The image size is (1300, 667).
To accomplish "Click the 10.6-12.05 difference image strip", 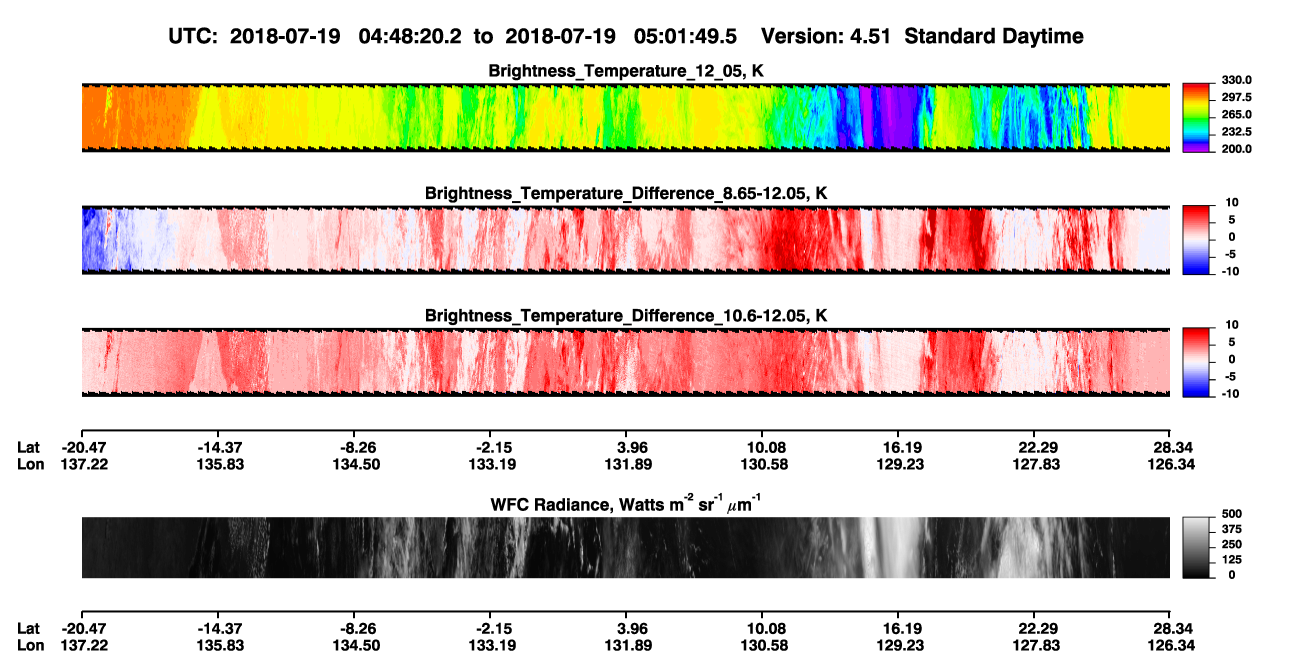I will pyautogui.click(x=625, y=362).
